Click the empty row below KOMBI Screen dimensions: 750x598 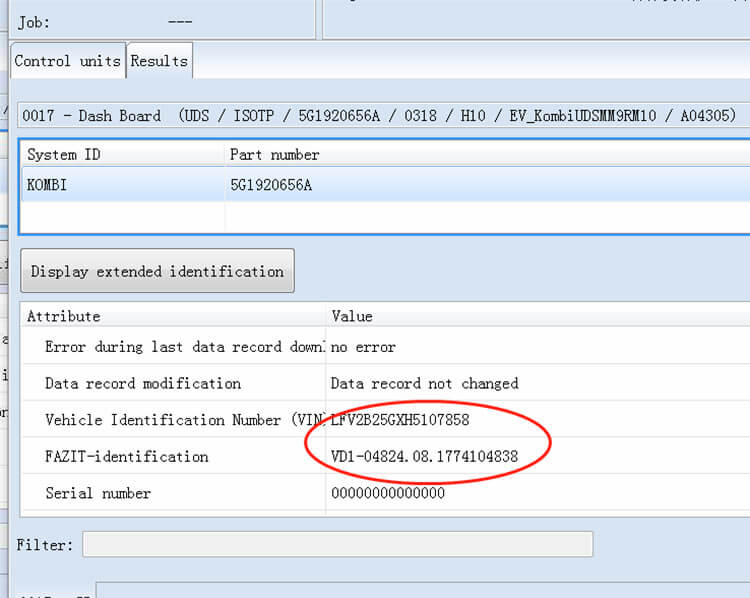[x=120, y=216]
